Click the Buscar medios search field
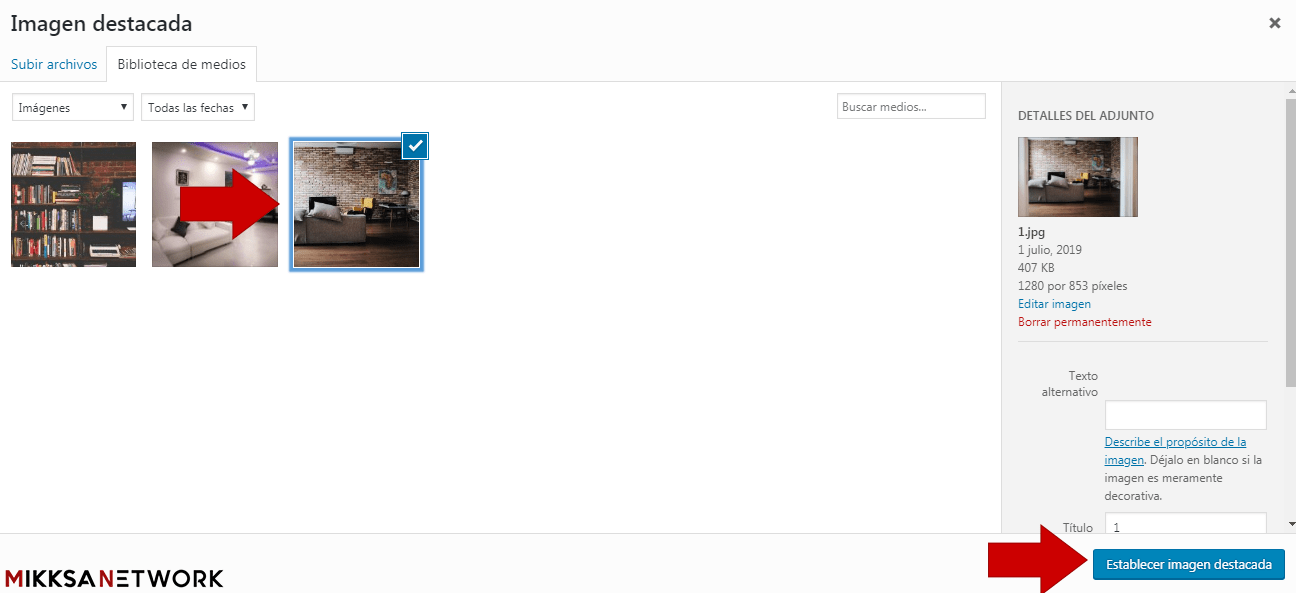Screen dimensions: 1296x593 (x=910, y=107)
